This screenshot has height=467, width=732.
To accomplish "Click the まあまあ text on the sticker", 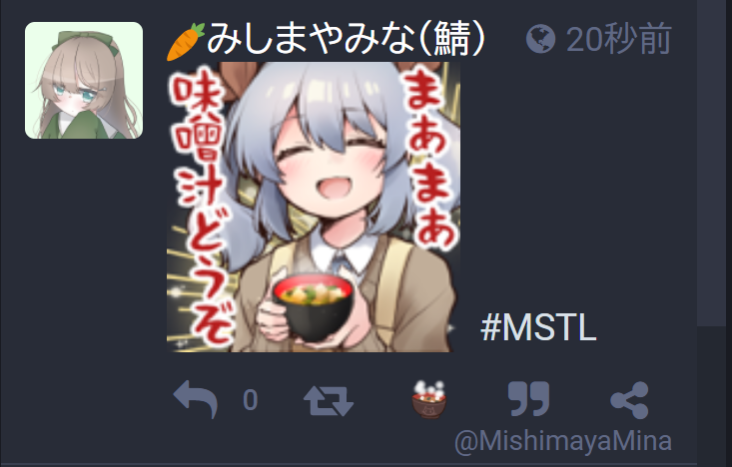I will click(427, 161).
